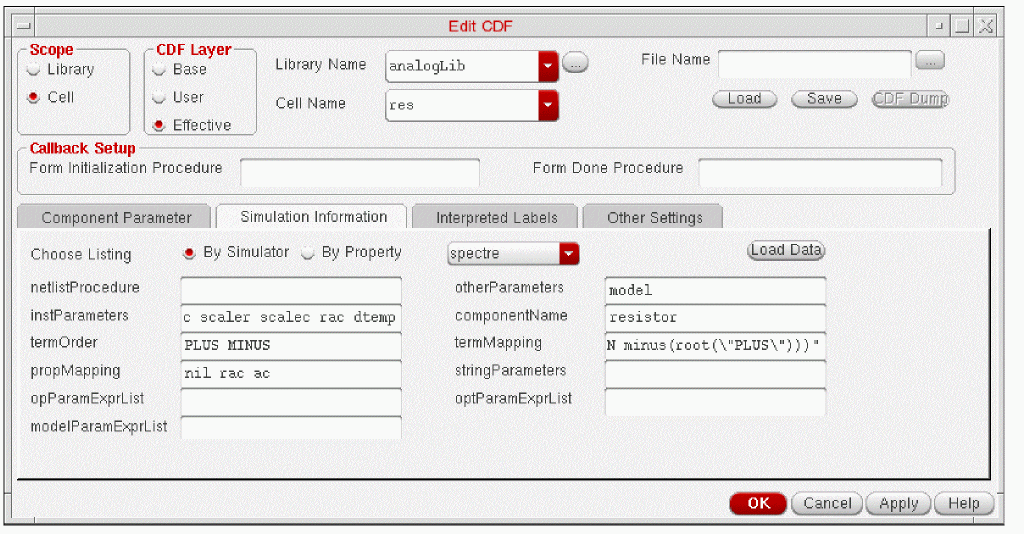Select the Library scope radio button
Screen dimensions: 1024x534
(x=34, y=70)
